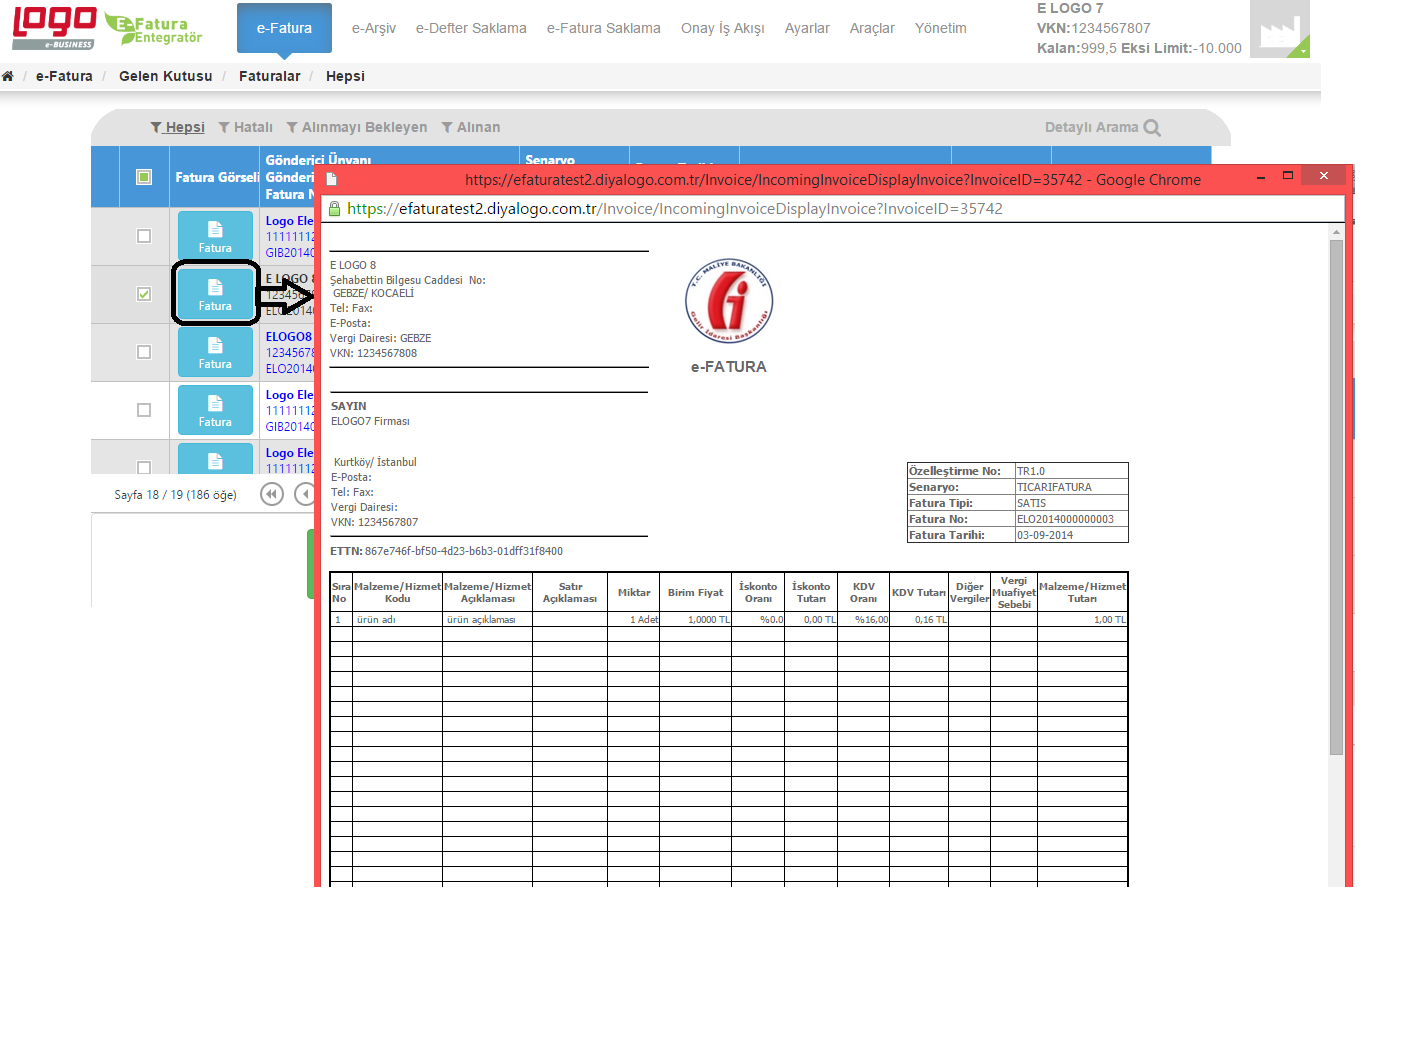Open the e-Defter Saklama menu
The width and height of the screenshot is (1409, 1041).
point(471,28)
